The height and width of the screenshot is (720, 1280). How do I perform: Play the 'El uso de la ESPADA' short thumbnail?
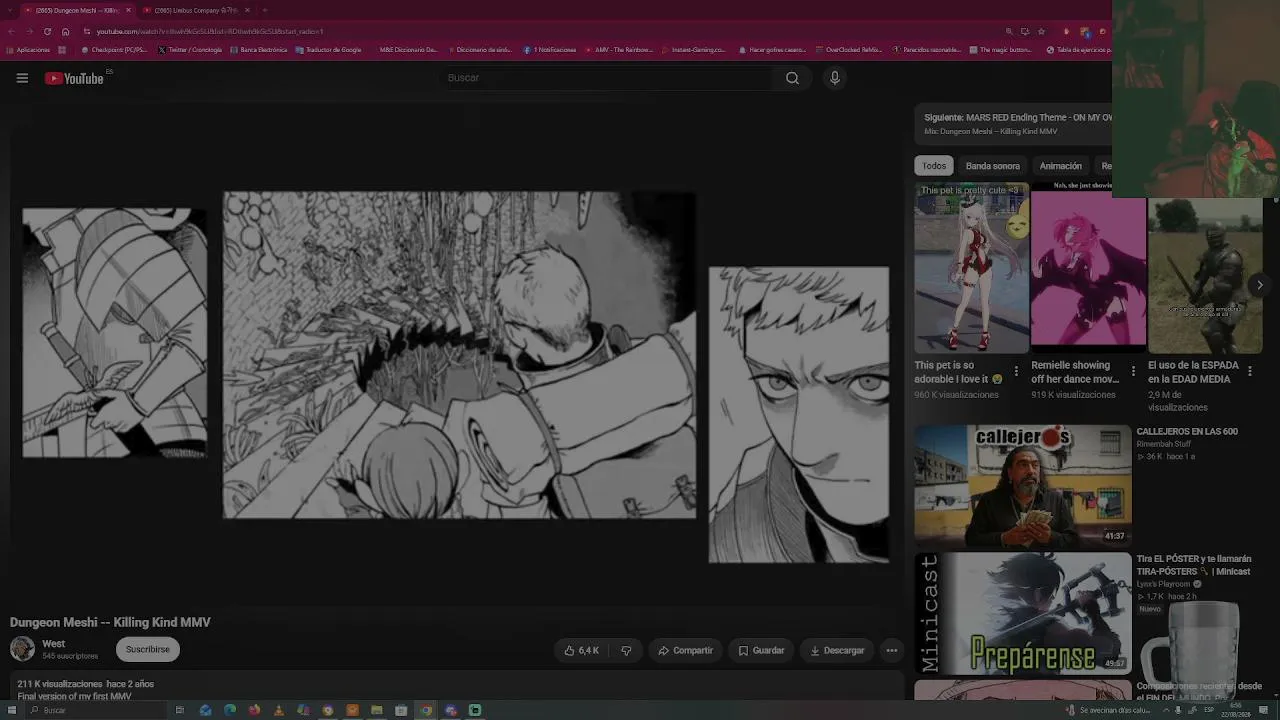1205,275
